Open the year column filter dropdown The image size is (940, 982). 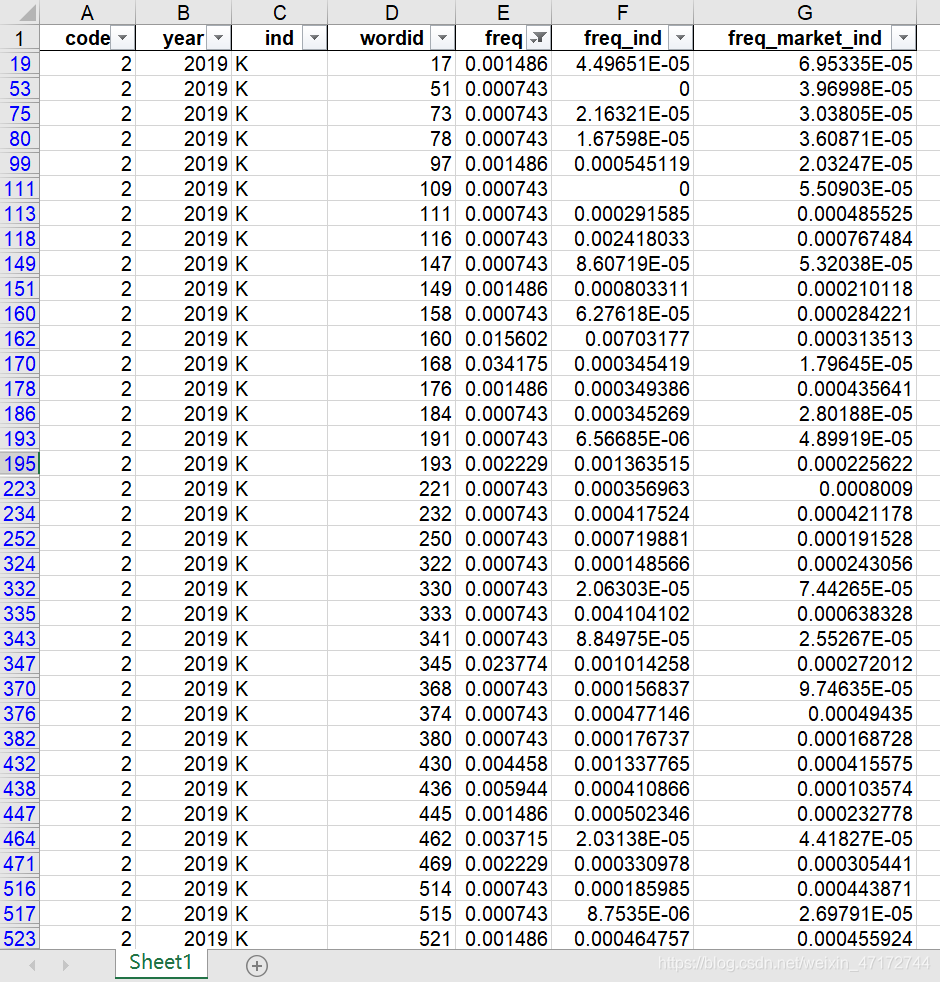(219, 38)
